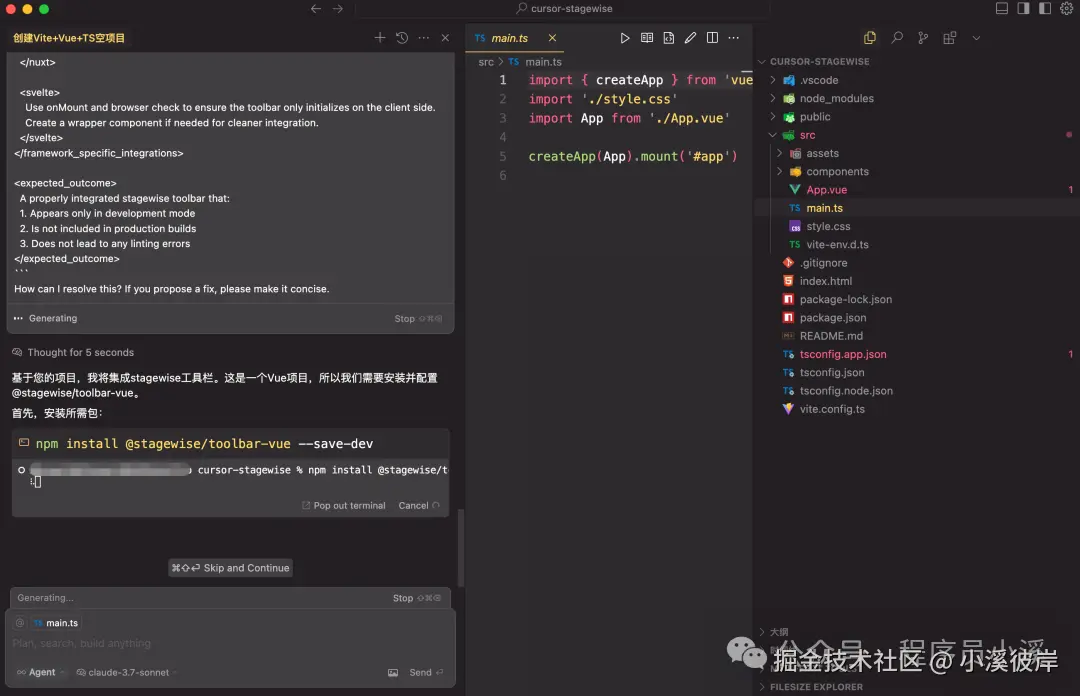Toggle the primary sidebar visibility

click(x=1022, y=8)
